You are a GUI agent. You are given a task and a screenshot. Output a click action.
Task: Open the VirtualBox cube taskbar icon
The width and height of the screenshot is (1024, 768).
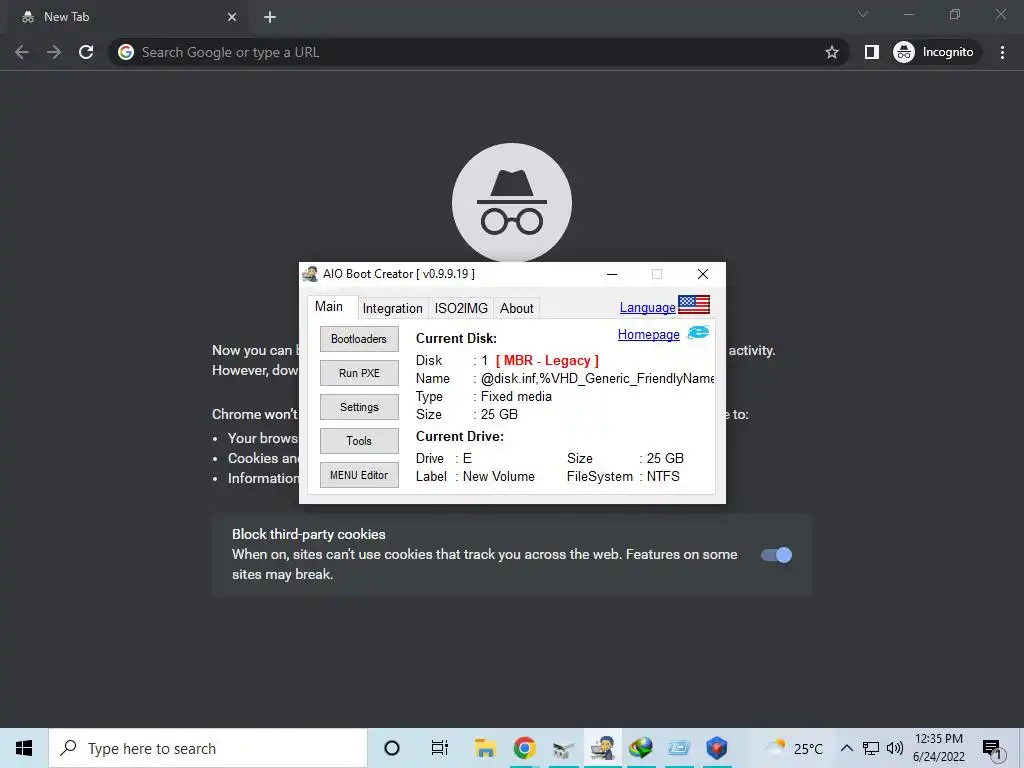point(717,748)
